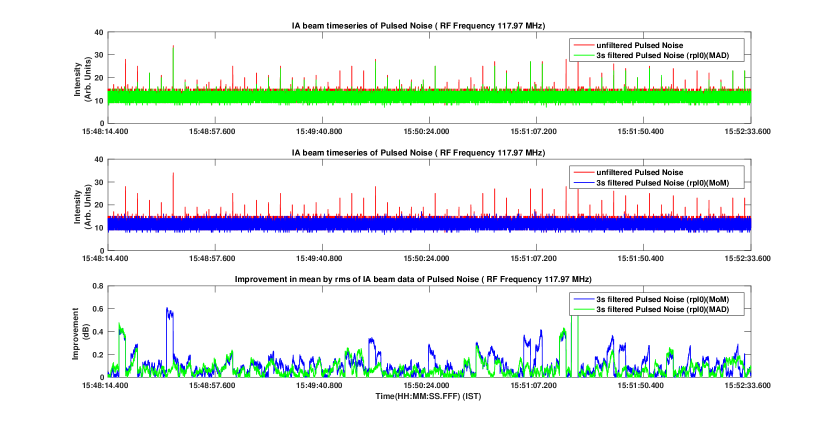Click 'Time(HH:MM:SS.FFF) (IST)' x-axis label
Screen dimensions: 830x424
(428, 396)
